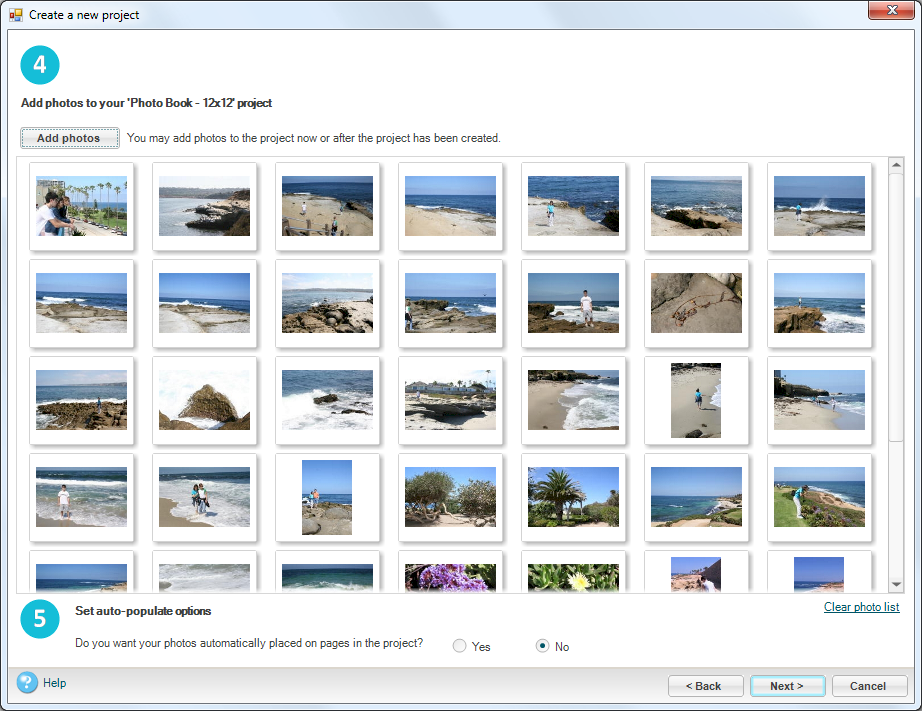Click the photo list scrollbar thumb
Screen dimensions: 922x711
click(896, 306)
